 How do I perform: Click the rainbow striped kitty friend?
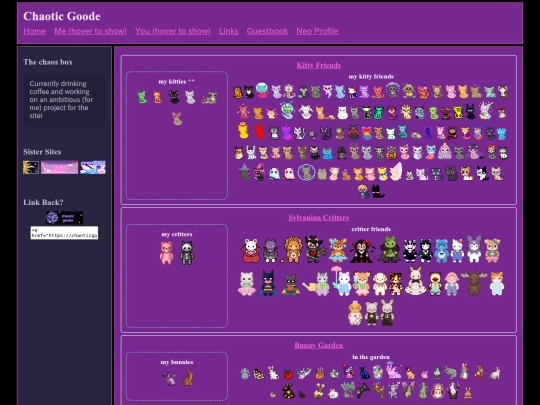click(x=366, y=133)
